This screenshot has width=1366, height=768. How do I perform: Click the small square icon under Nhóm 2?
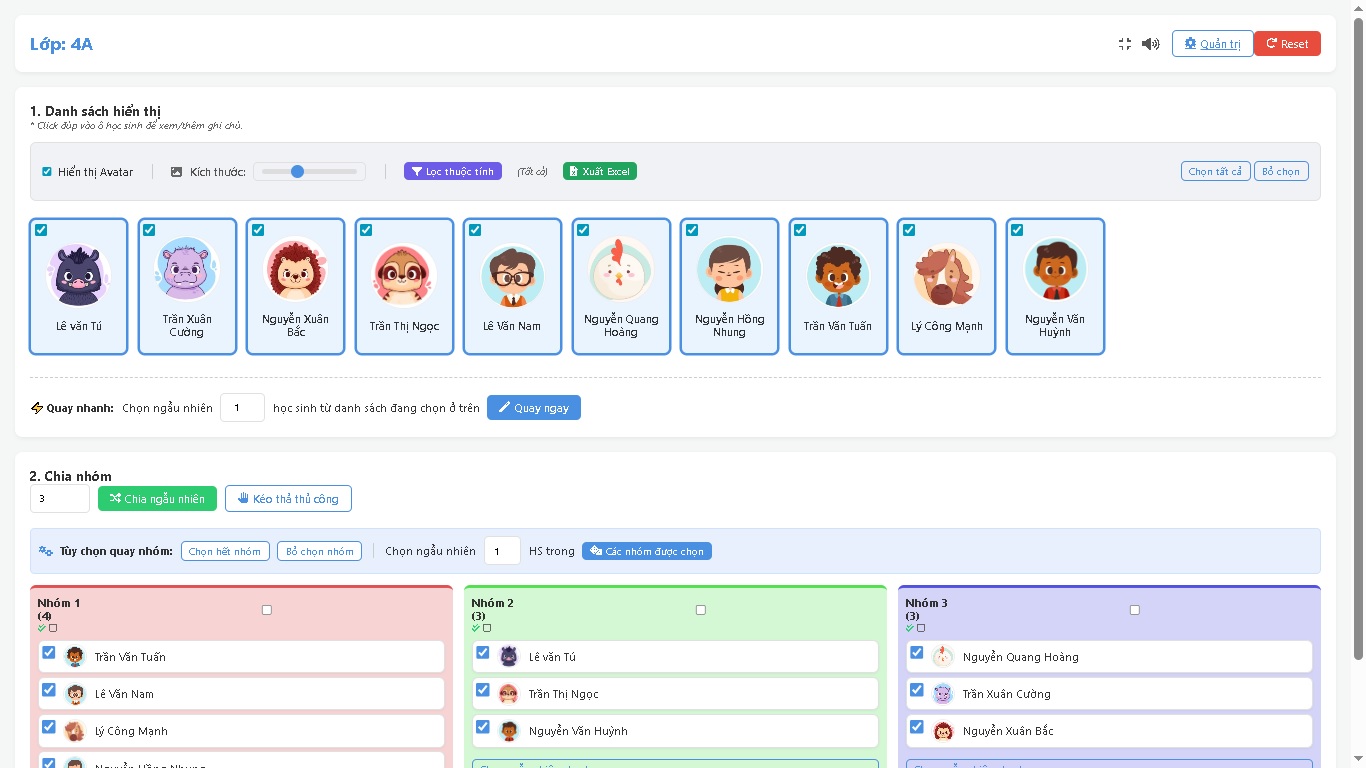tap(487, 628)
